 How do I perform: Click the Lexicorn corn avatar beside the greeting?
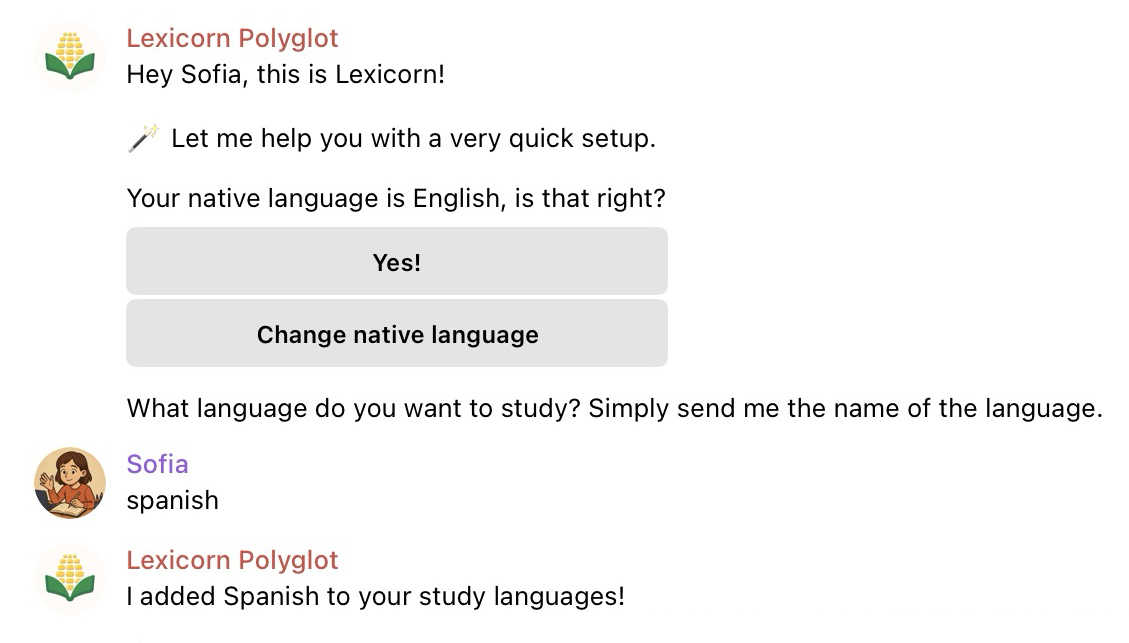point(70,56)
